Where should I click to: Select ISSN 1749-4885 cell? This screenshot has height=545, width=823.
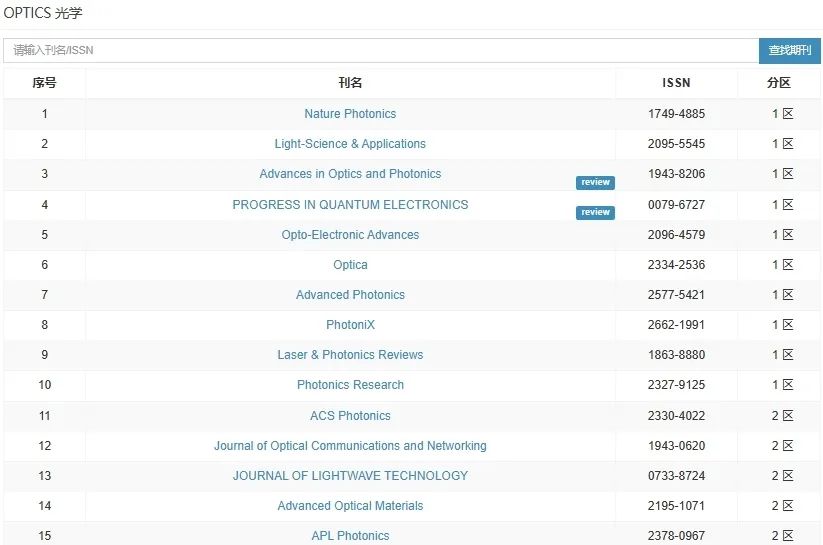676,113
